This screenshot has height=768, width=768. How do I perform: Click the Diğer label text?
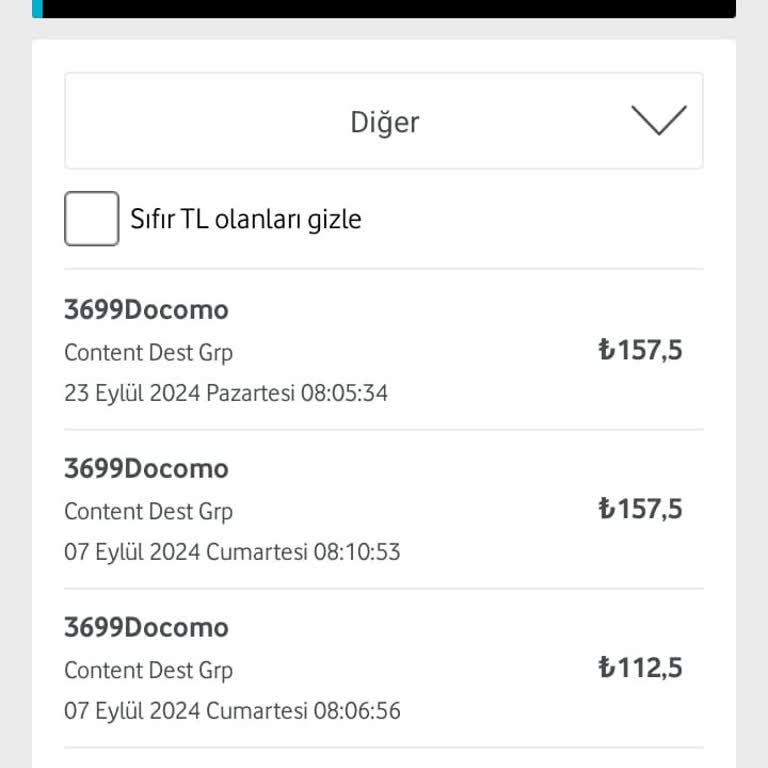tap(384, 122)
